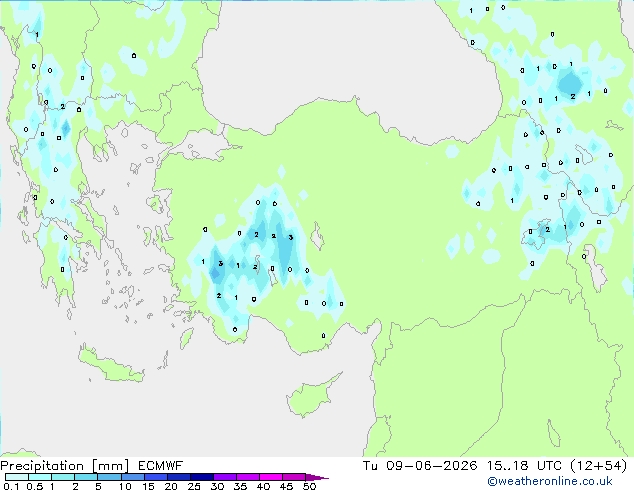Viewport: 634px width, 490px height.
Task: Click the 0.1 mm legend color swatch
Action: coord(17,477)
